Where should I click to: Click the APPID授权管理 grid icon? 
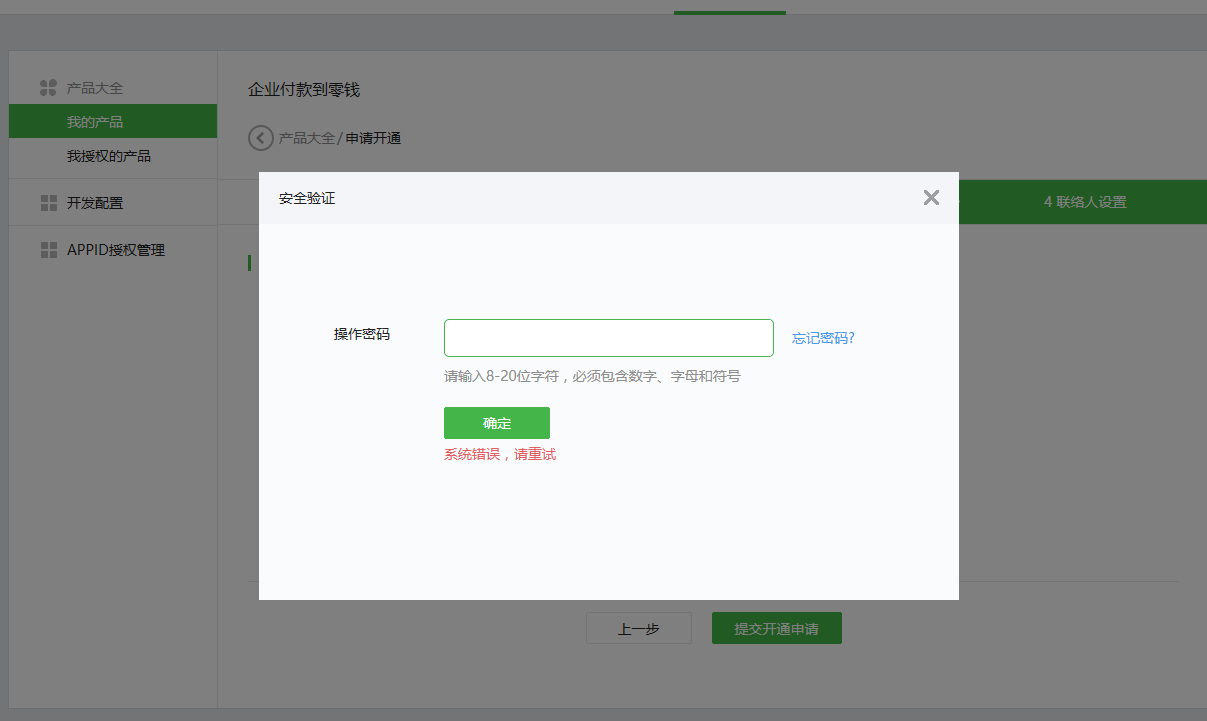pos(48,250)
